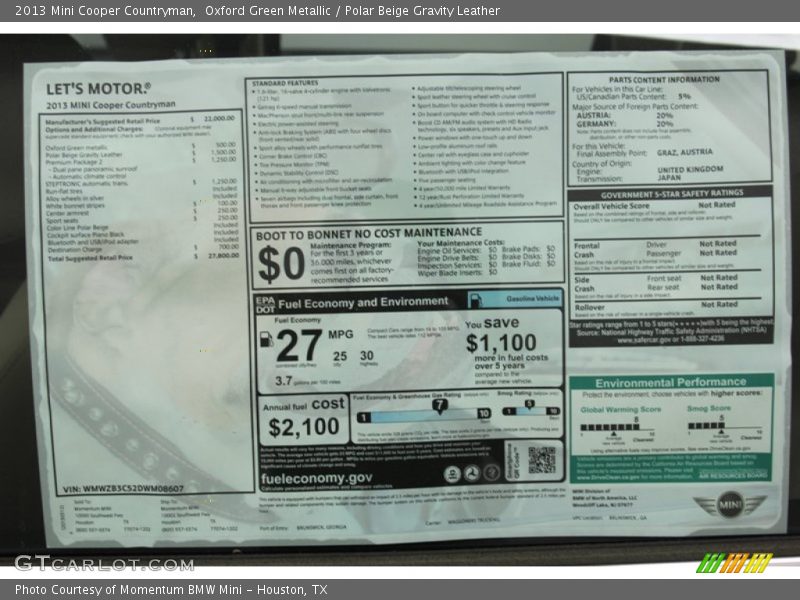Click the top caption '2013 Mini Cooper Countryman'
Viewport: 800px width, 600px height.
pyautogui.click(x=105, y=11)
